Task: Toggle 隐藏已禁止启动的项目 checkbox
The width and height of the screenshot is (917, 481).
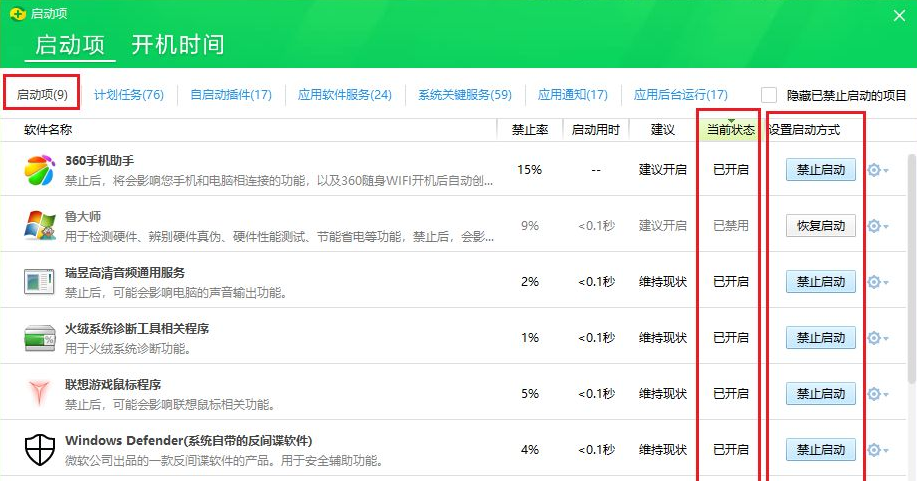Action: pos(769,95)
